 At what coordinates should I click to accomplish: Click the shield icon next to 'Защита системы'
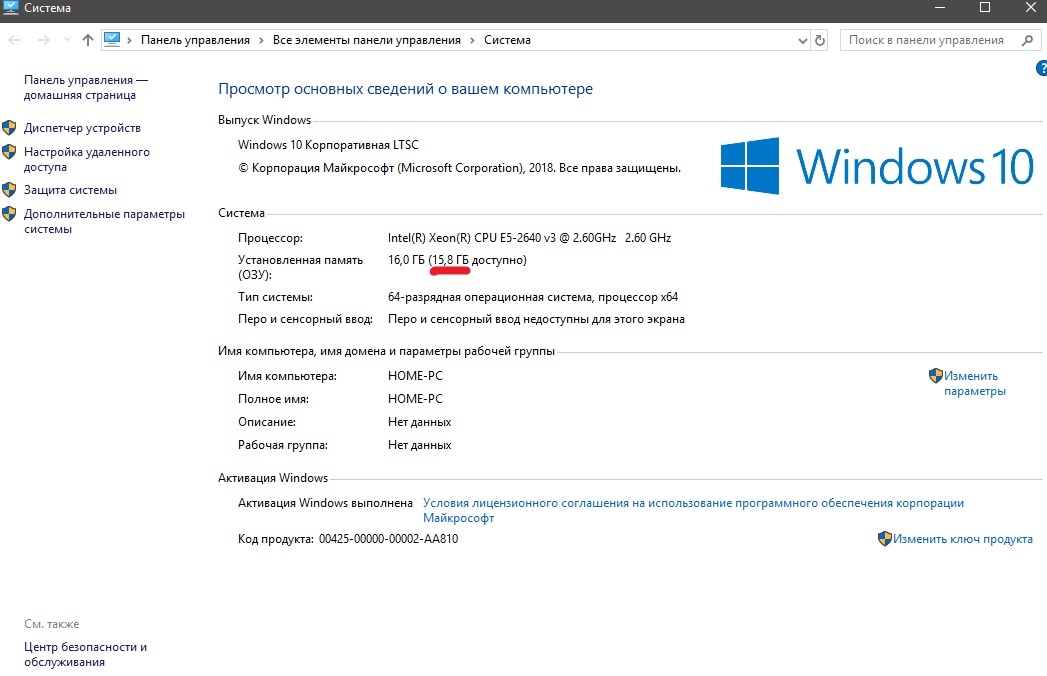9,190
